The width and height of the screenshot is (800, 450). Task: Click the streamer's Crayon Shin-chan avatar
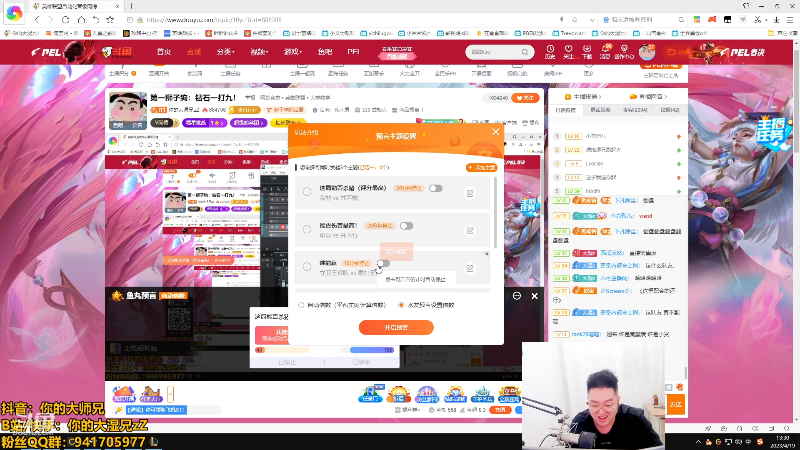pos(128,109)
